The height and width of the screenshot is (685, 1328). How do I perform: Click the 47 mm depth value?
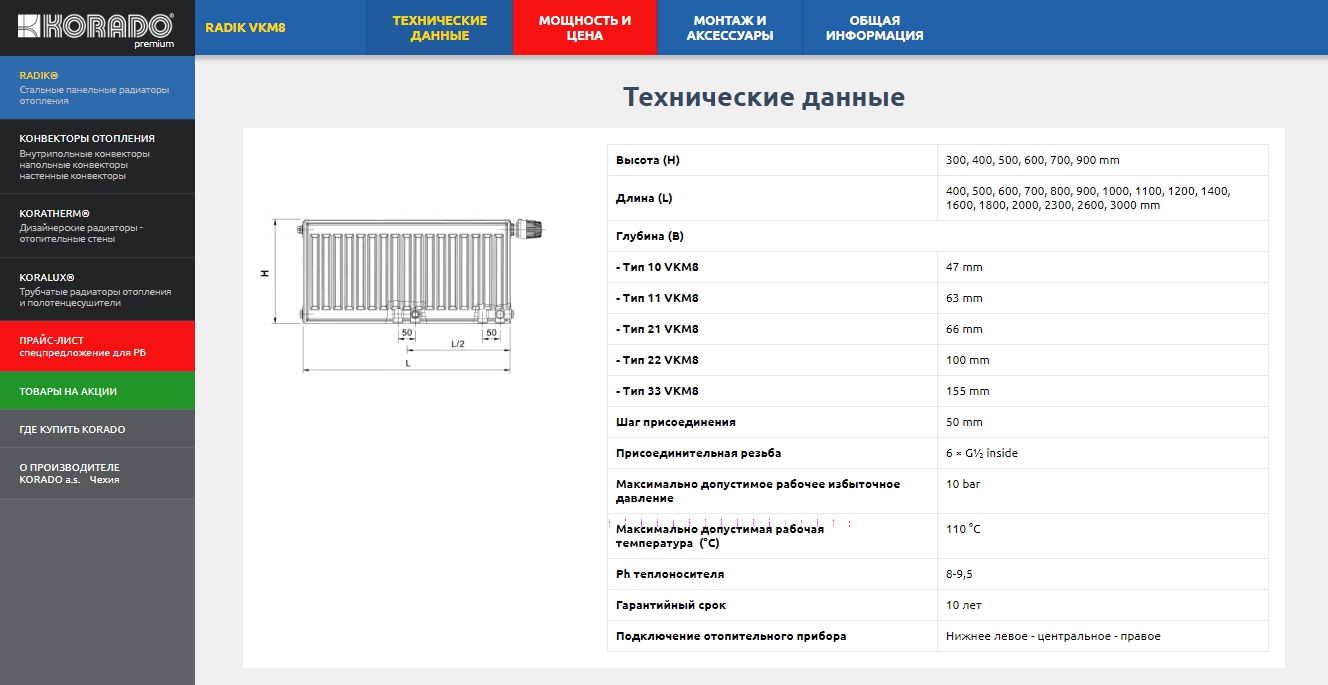click(x=964, y=267)
